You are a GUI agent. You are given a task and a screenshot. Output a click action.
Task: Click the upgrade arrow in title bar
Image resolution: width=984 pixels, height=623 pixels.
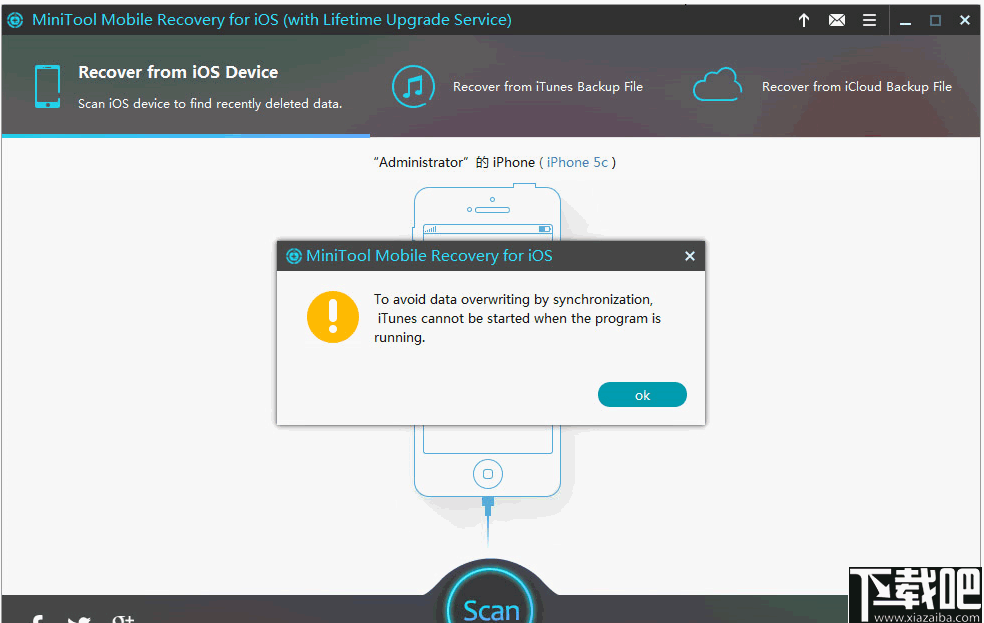pos(803,19)
